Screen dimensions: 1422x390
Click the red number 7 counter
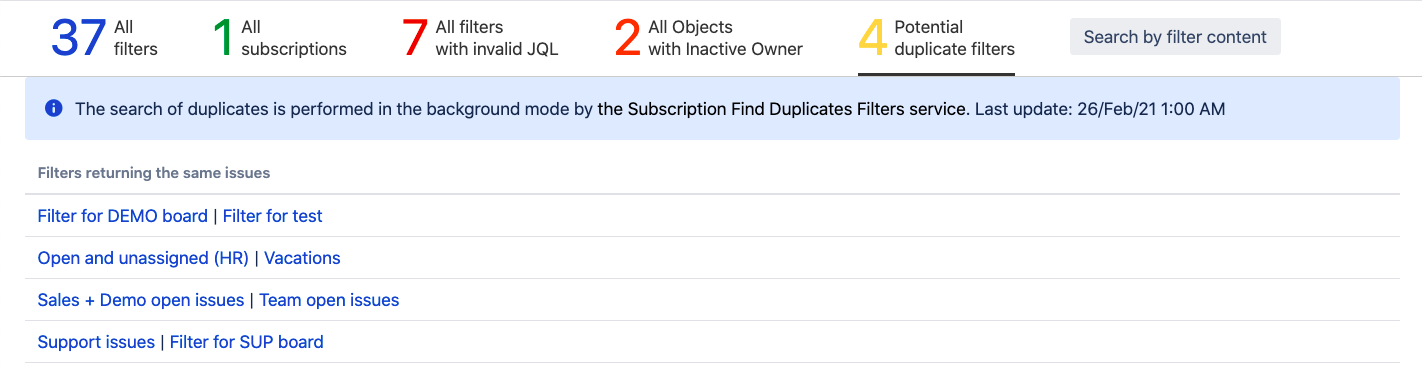pos(414,38)
